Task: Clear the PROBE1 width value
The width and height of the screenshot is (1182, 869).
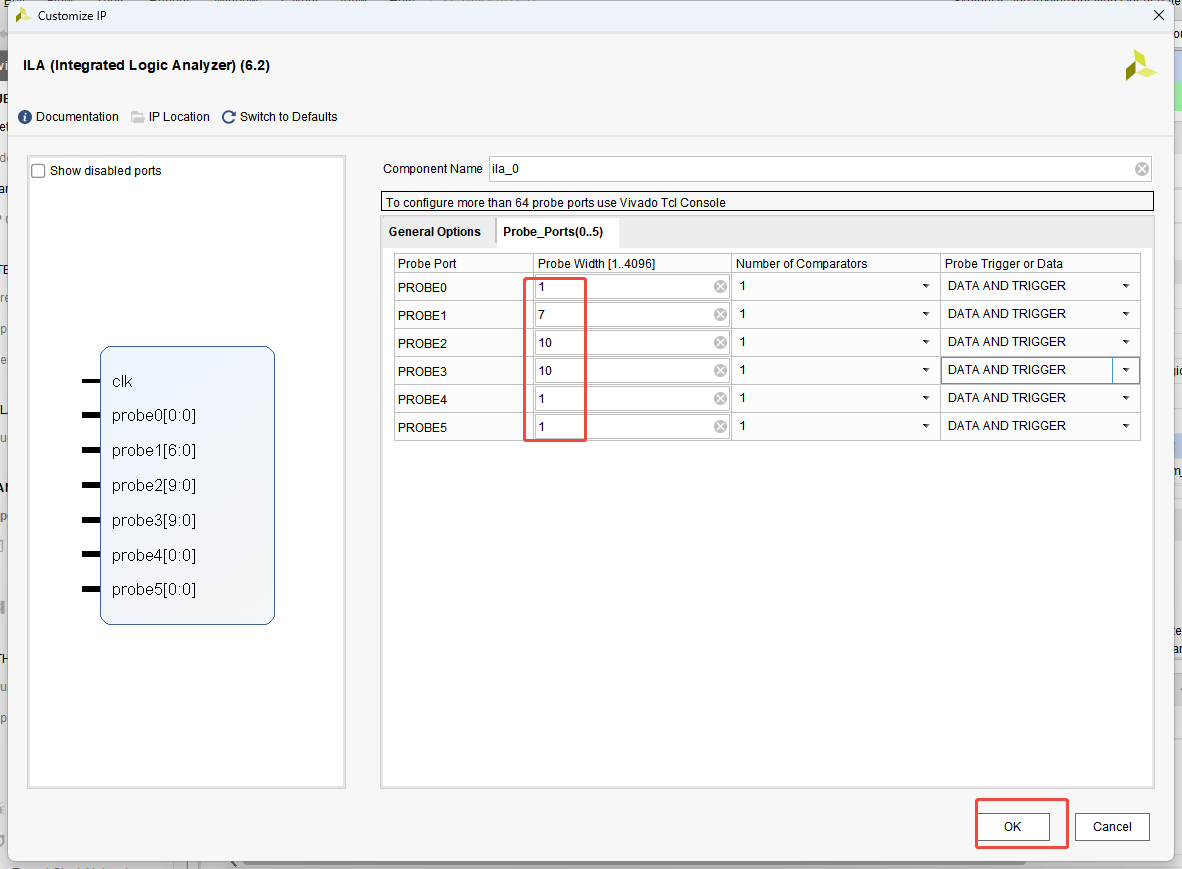Action: (720, 314)
